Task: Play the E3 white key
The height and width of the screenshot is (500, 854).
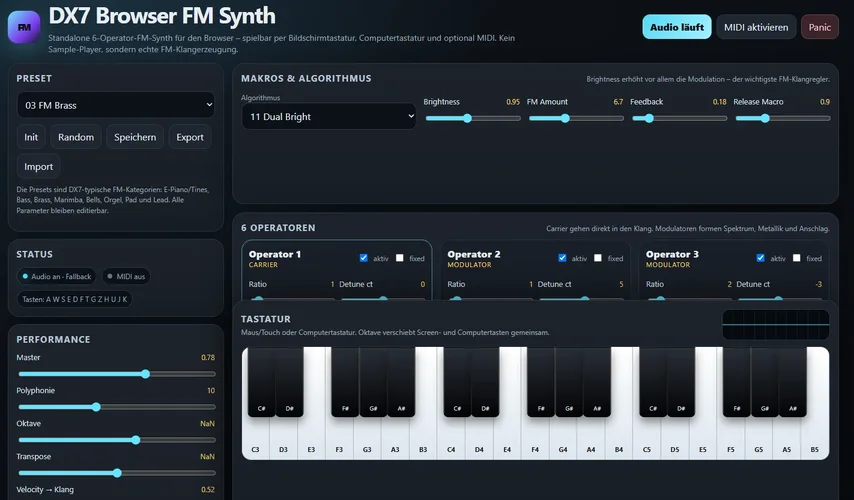Action: coord(312,438)
